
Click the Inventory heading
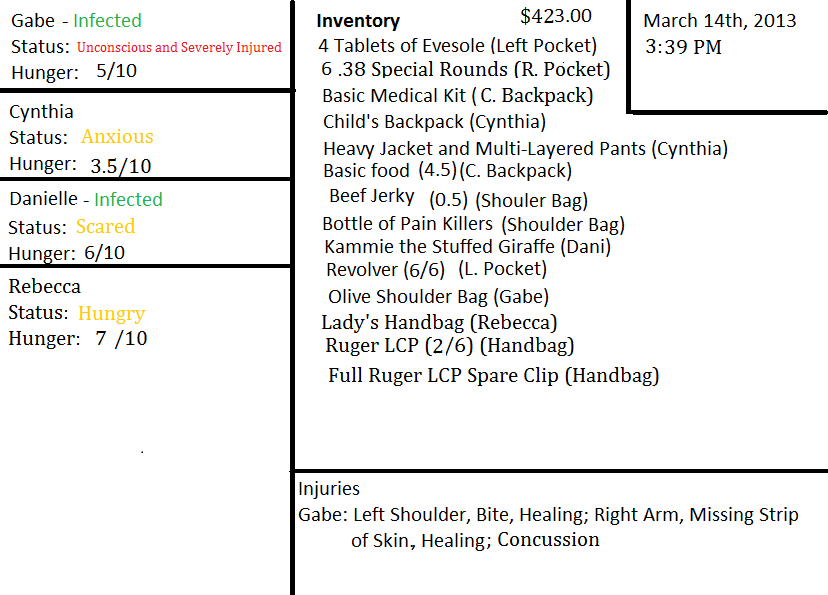pos(358,21)
